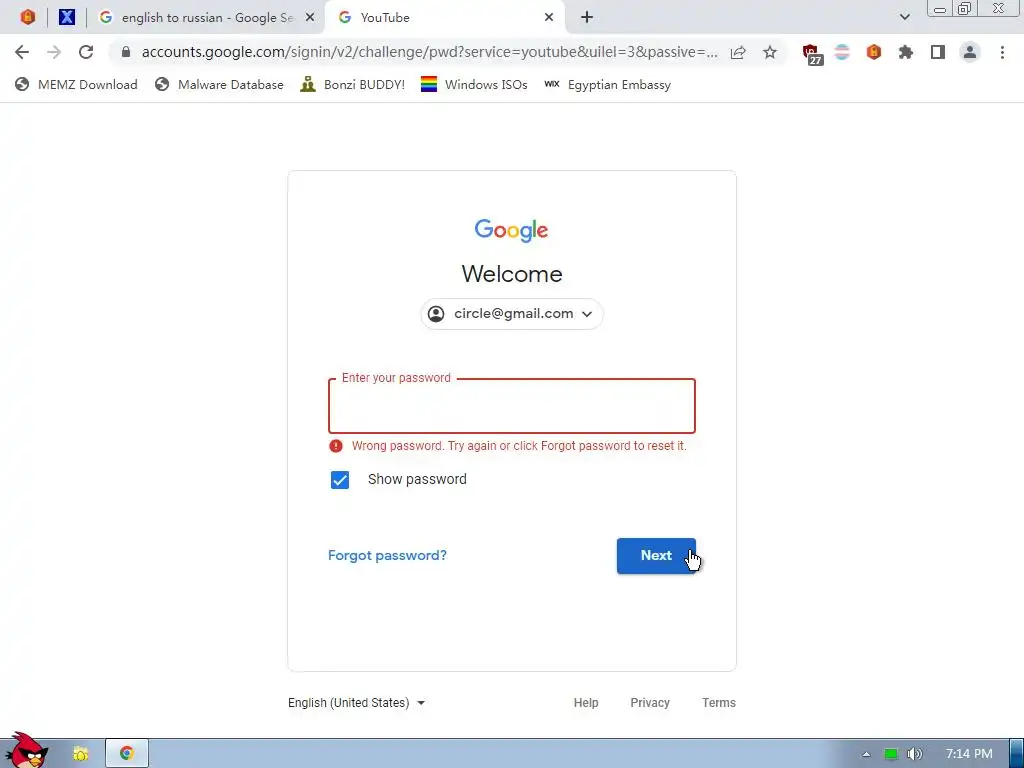Click the browser forward arrow
Image resolution: width=1024 pixels, height=768 pixels.
point(54,52)
